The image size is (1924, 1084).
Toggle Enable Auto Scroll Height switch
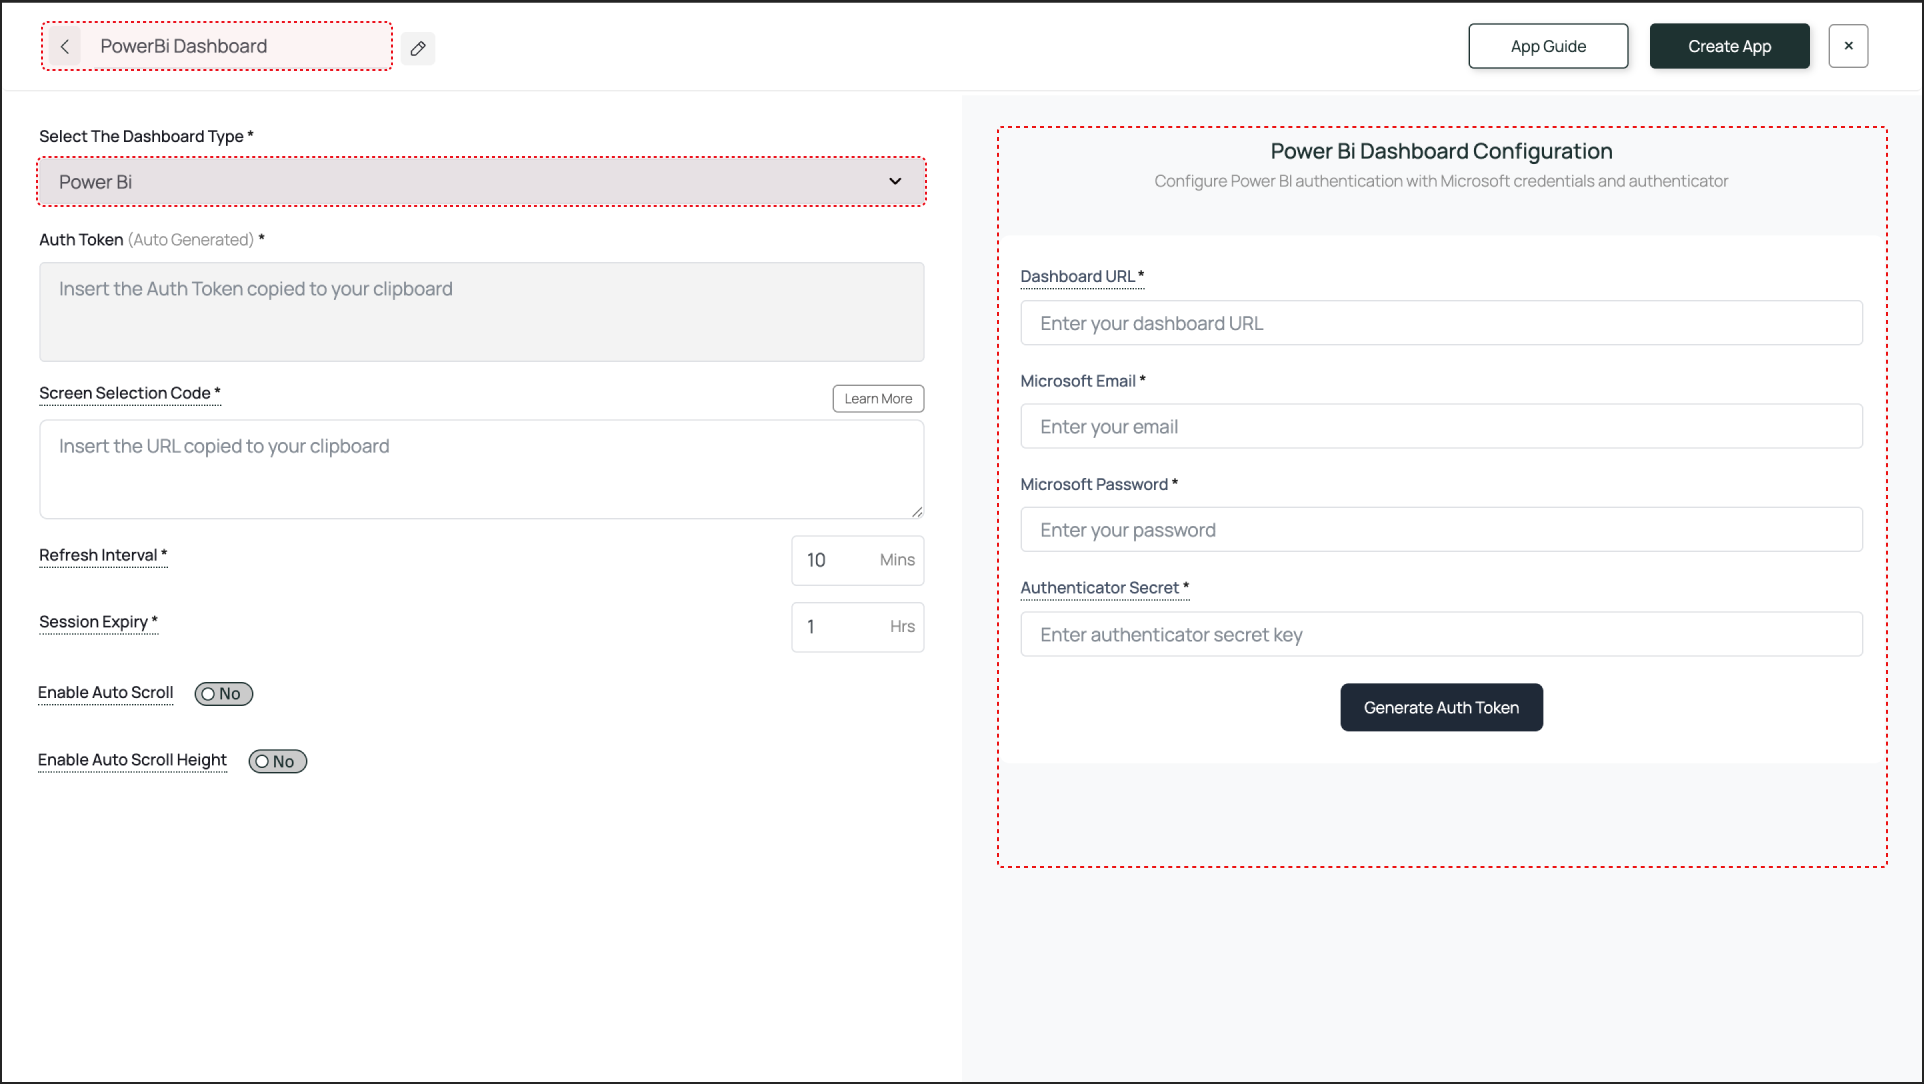[x=278, y=762]
